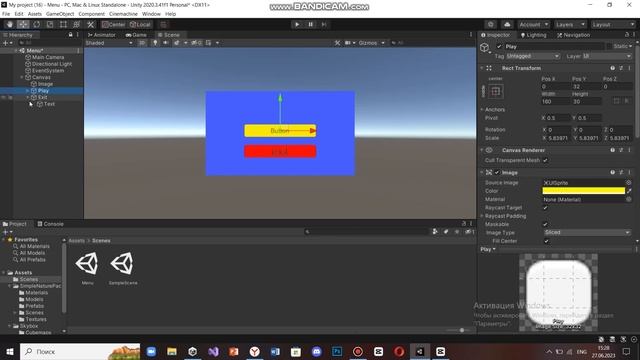This screenshot has height=360, width=640.
Task: Open the yellow Color swatch
Action: [583, 191]
